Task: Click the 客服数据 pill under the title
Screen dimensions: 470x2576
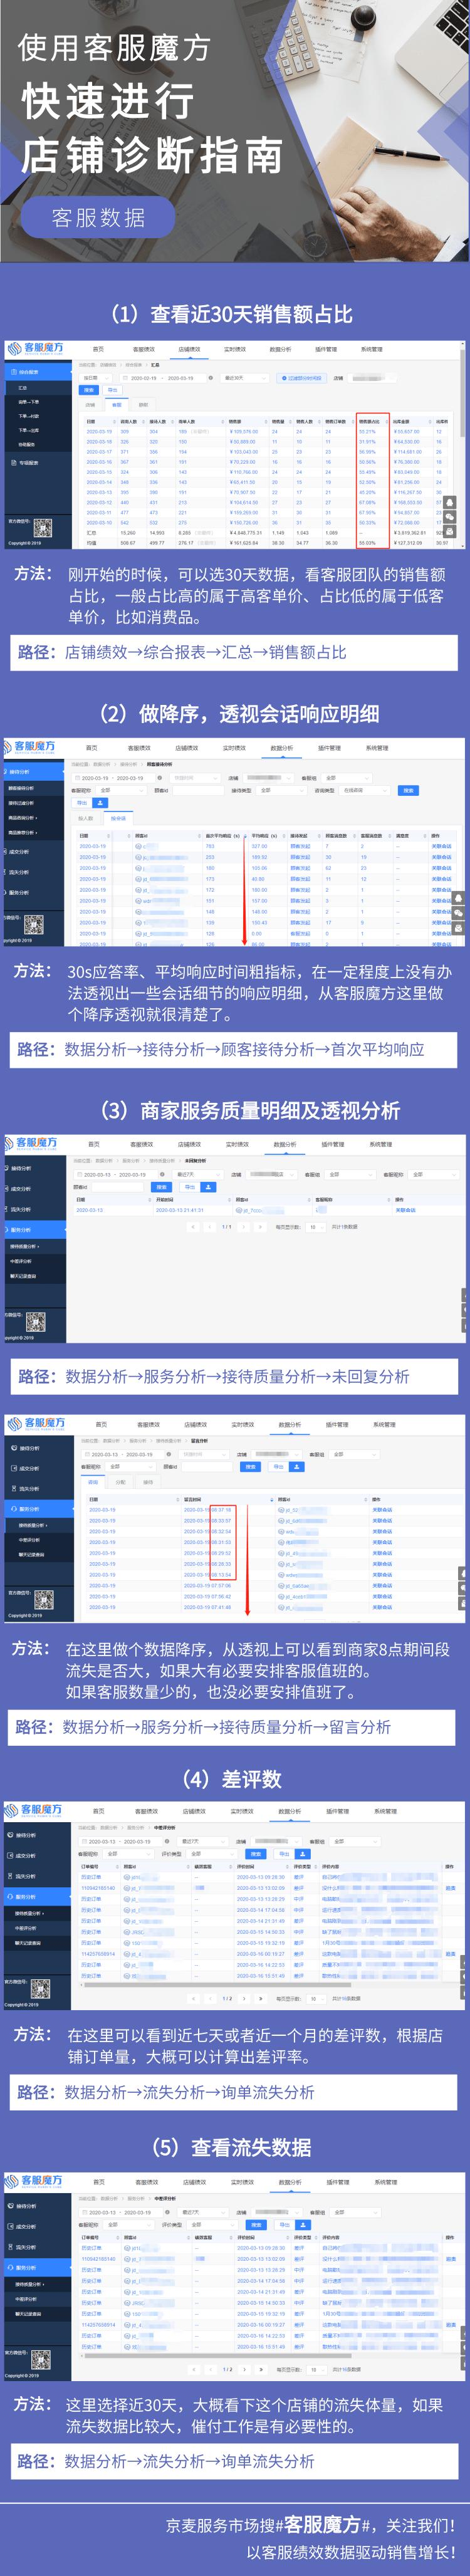Action: pos(98,217)
